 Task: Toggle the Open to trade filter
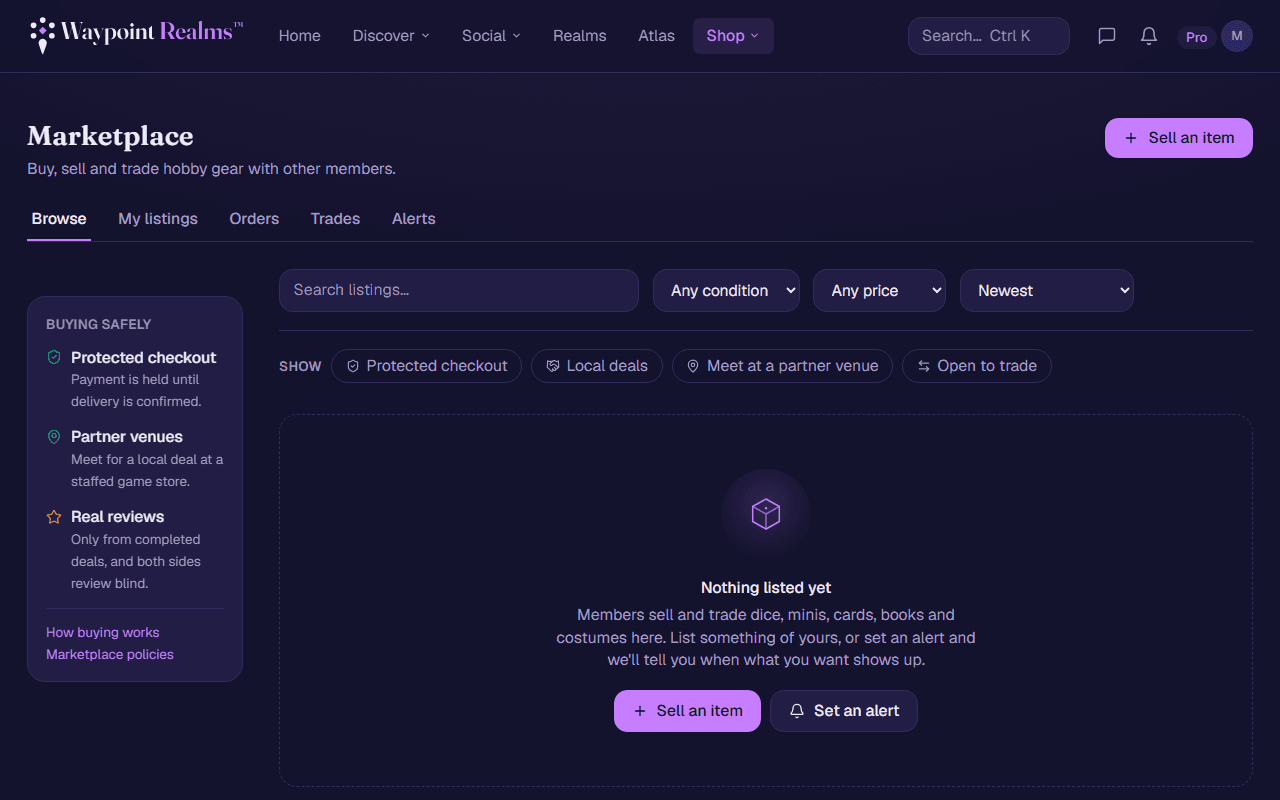coord(977,366)
